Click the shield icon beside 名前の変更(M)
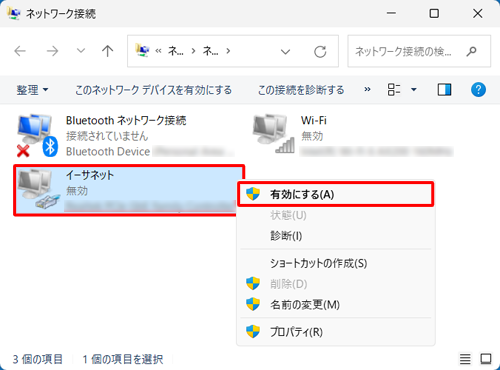The width and height of the screenshot is (500, 370). pyautogui.click(x=253, y=304)
